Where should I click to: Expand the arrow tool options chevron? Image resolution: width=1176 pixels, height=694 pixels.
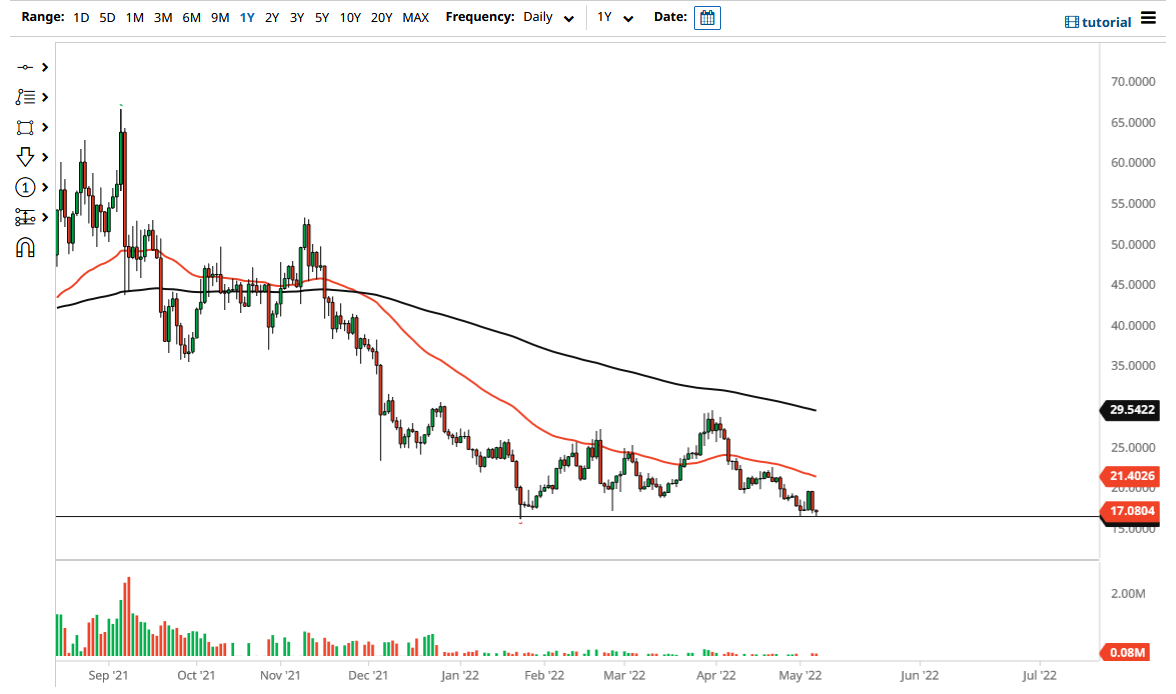point(43,157)
